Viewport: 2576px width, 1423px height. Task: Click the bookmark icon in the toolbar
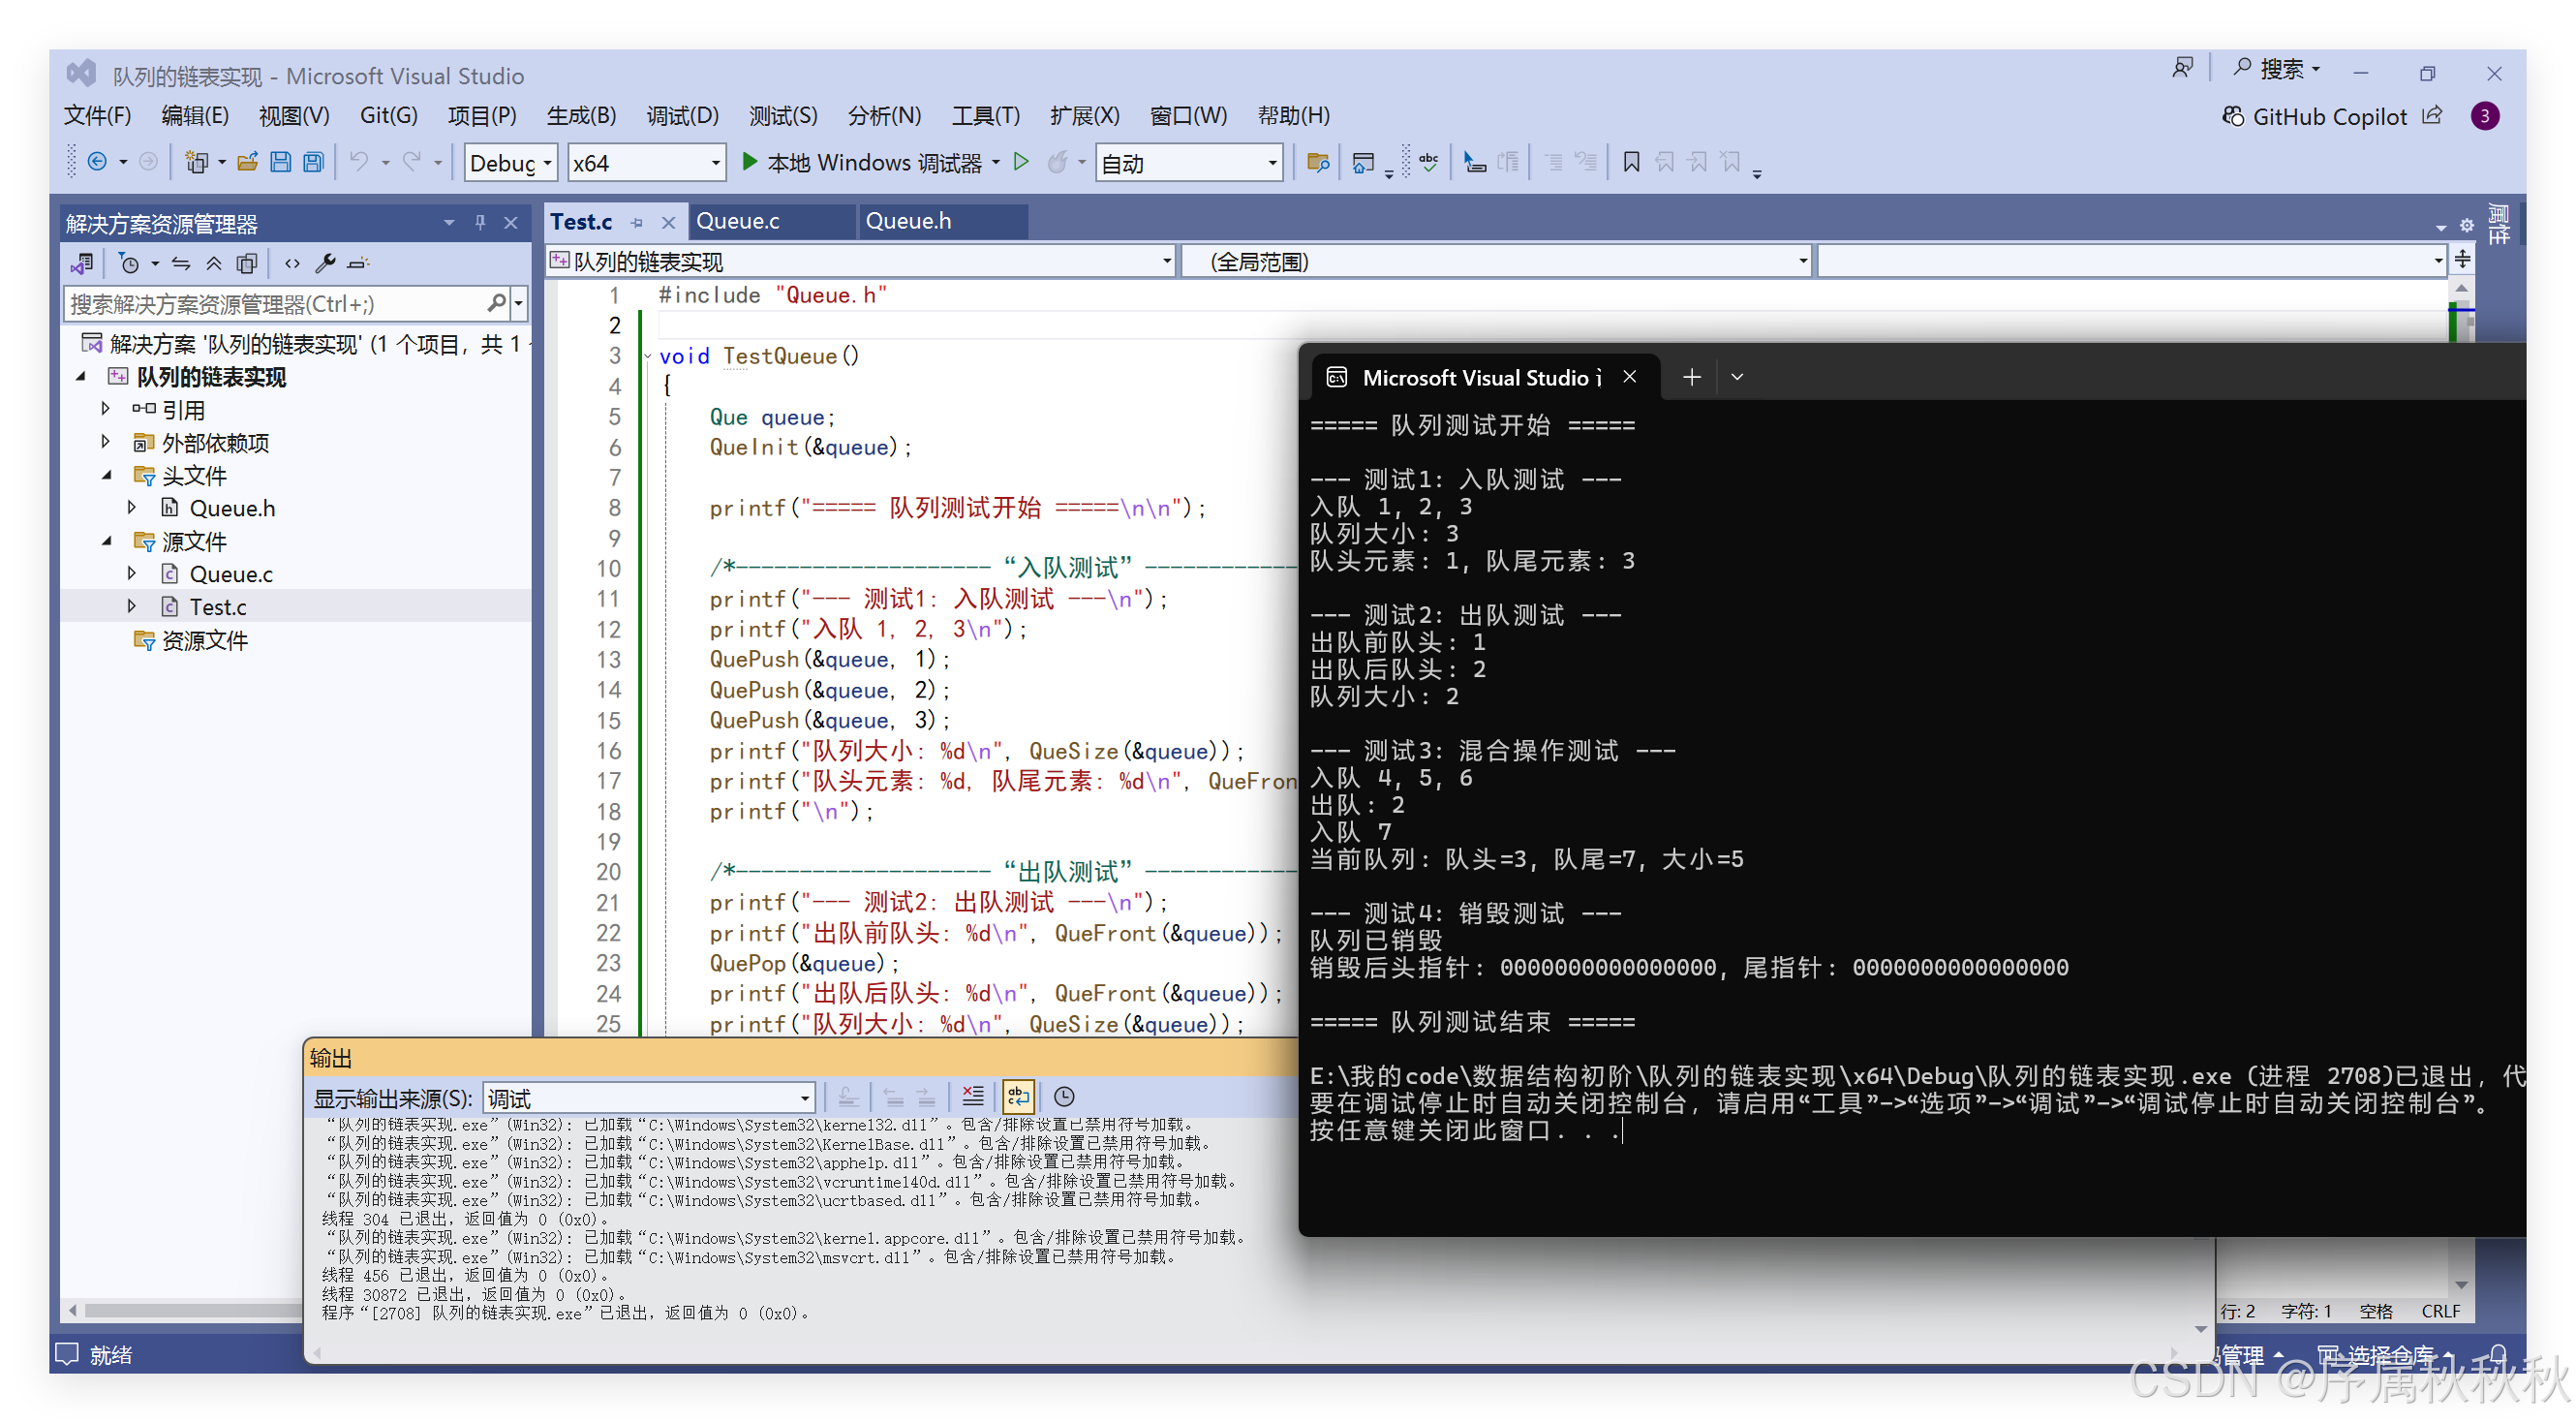point(1631,162)
